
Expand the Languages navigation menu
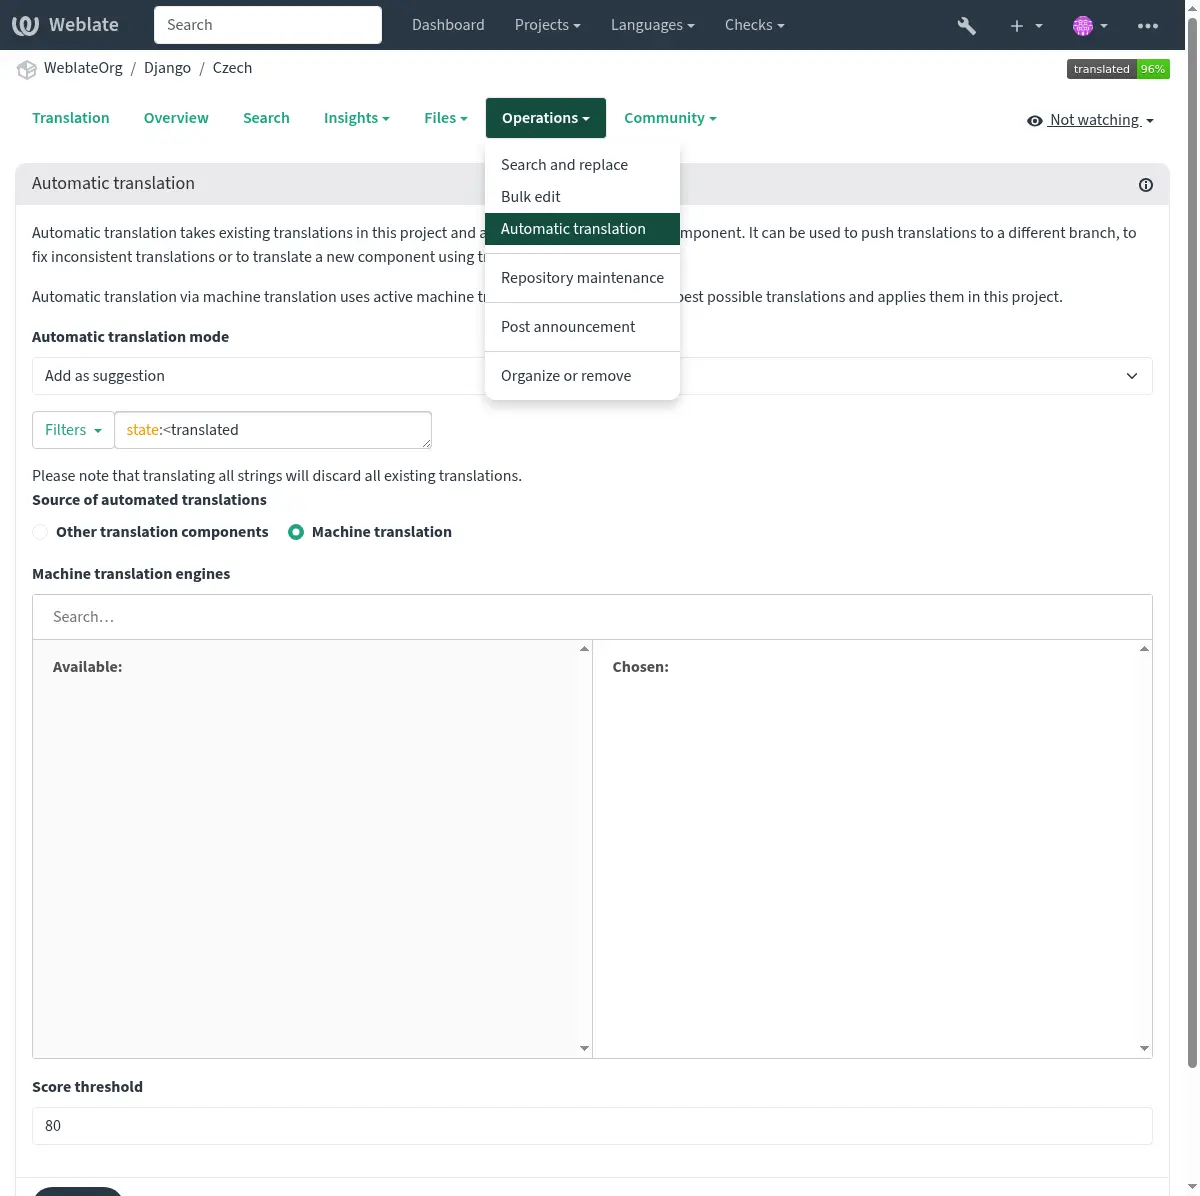tap(652, 25)
